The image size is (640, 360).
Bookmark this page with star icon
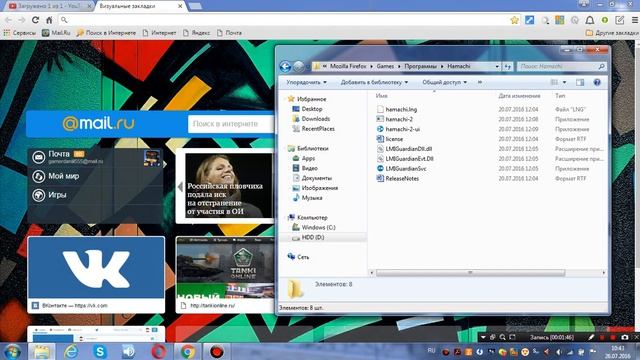click(514, 20)
